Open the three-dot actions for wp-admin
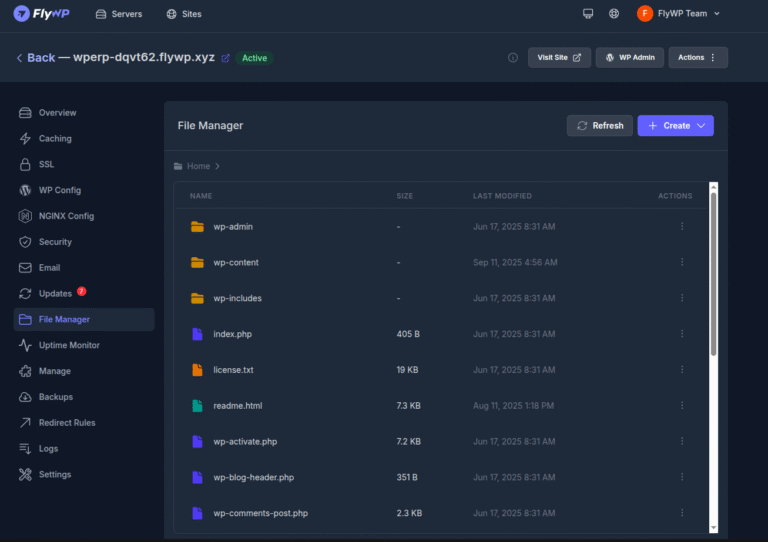768x542 pixels. click(x=682, y=227)
